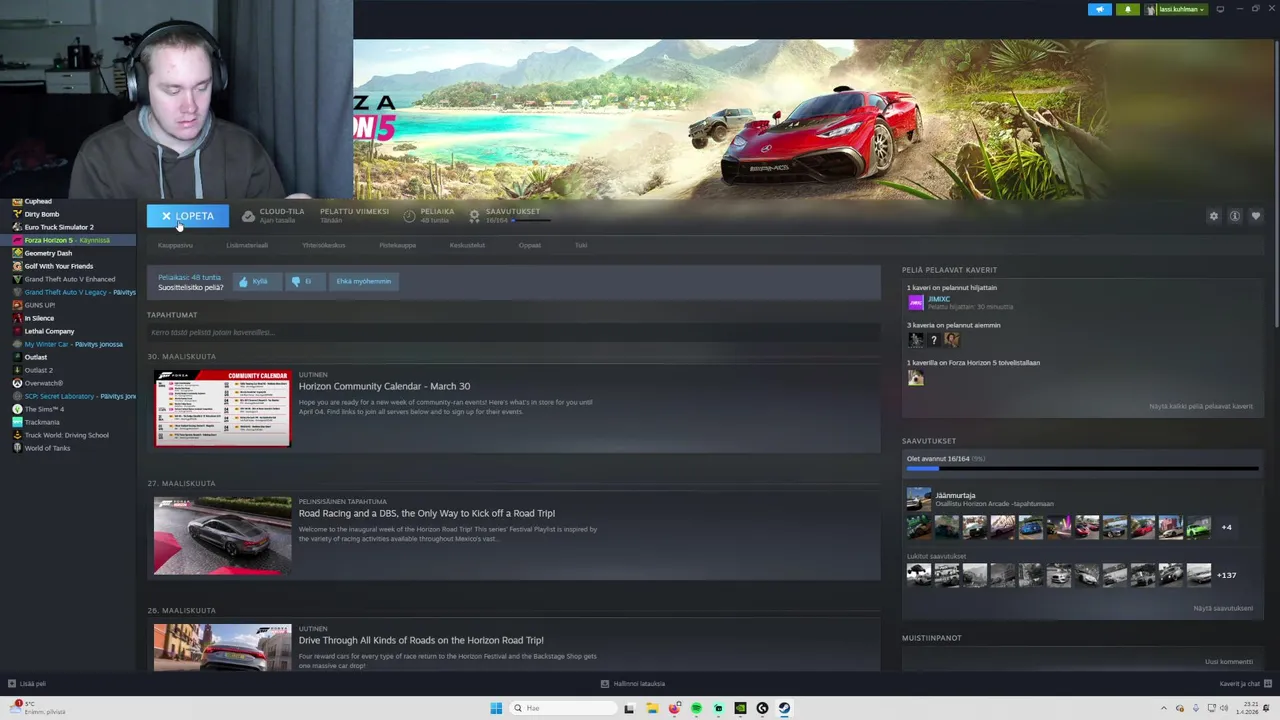The image size is (1280, 720).
Task: Select In Silence in the library
Action: 39,318
